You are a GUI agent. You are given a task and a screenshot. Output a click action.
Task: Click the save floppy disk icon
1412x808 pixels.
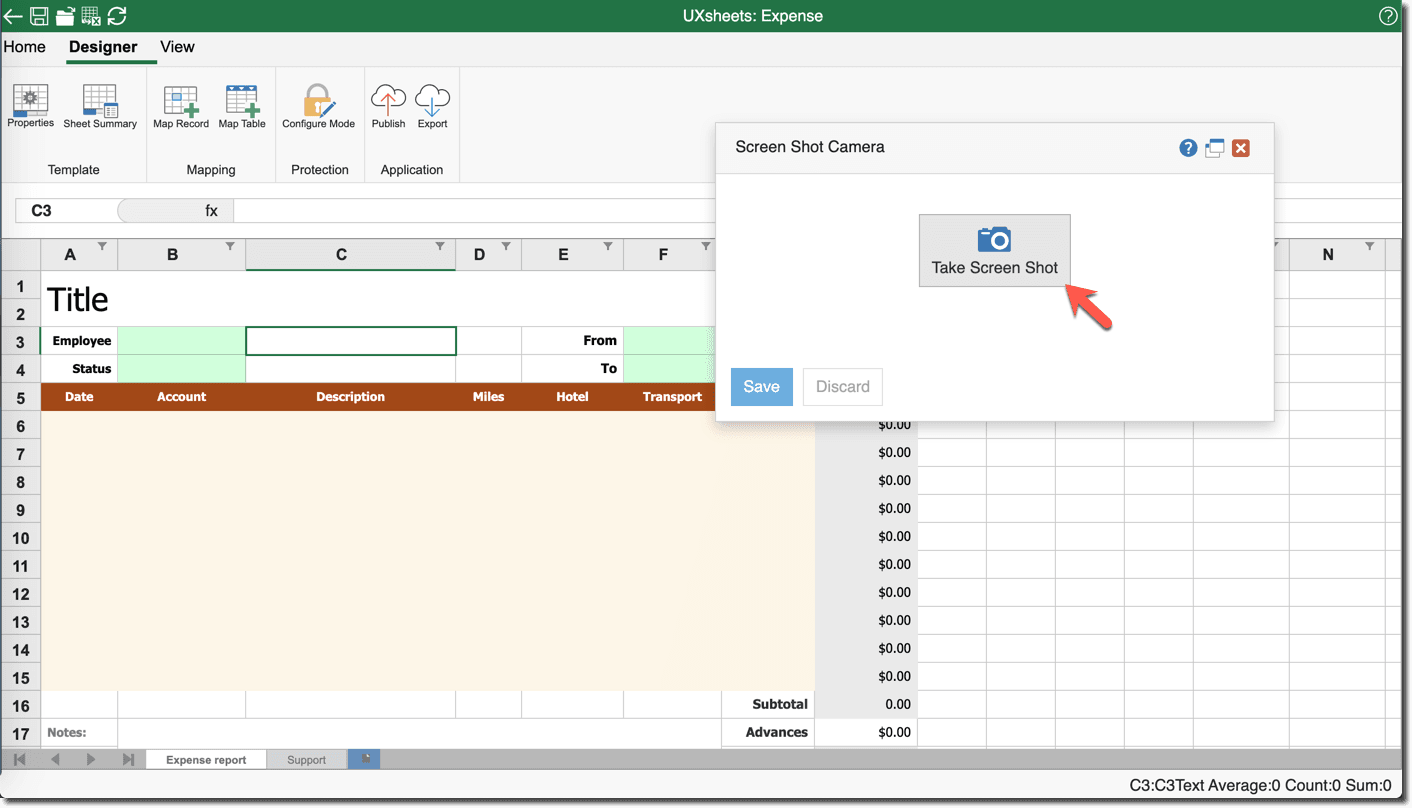[39, 16]
